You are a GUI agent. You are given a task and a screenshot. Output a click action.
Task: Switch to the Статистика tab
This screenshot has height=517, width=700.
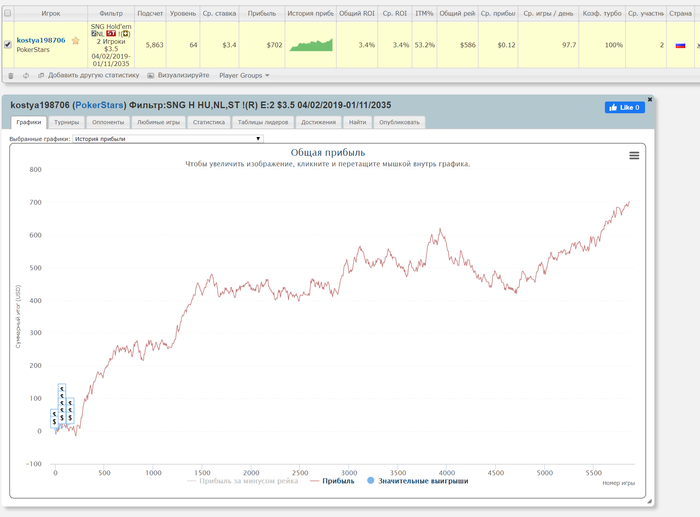point(209,122)
